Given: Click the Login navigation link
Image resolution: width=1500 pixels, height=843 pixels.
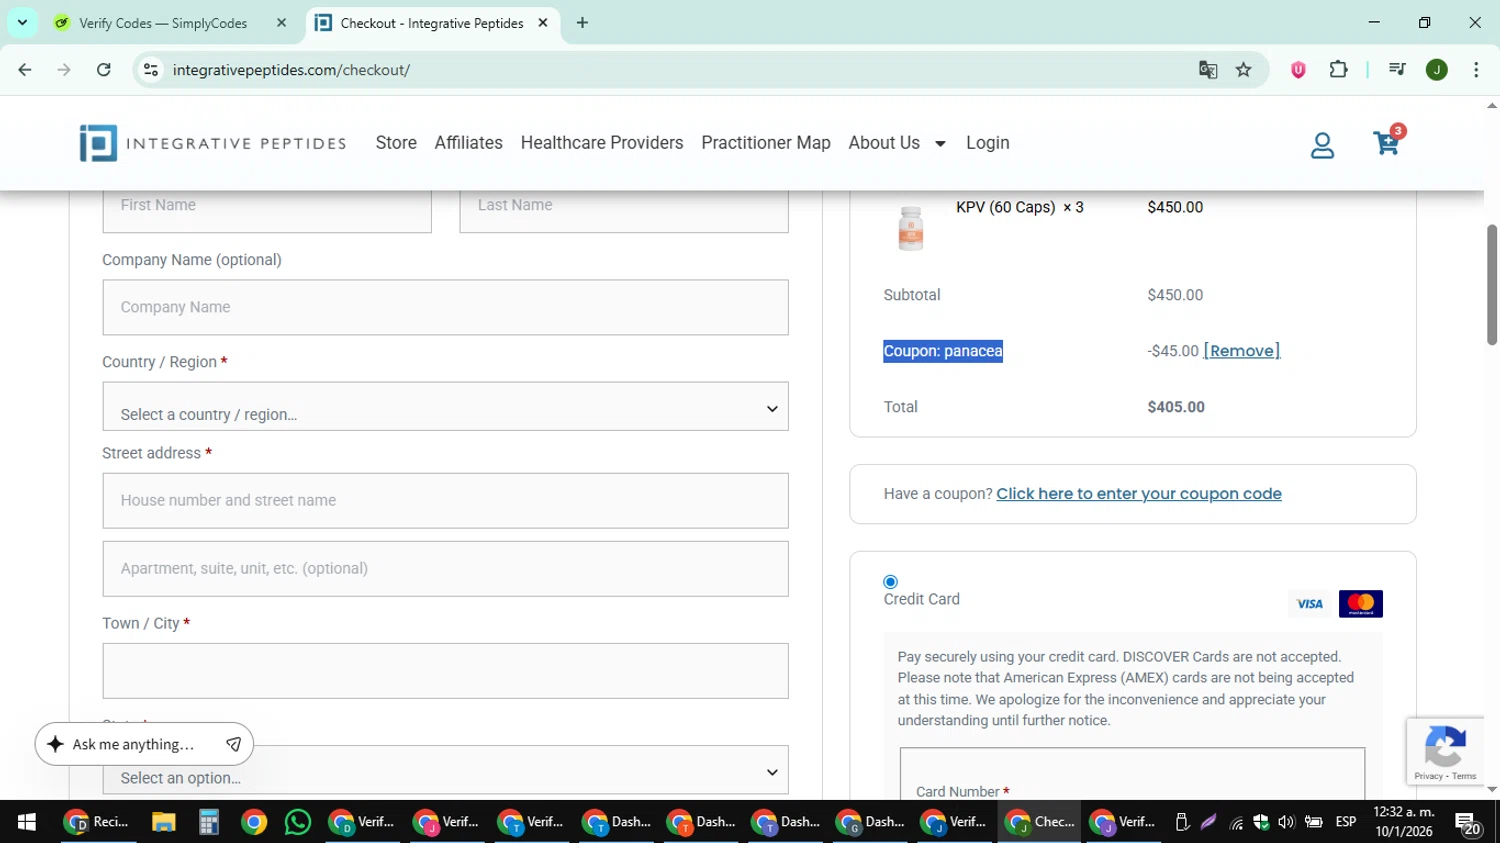Looking at the screenshot, I should tap(988, 143).
